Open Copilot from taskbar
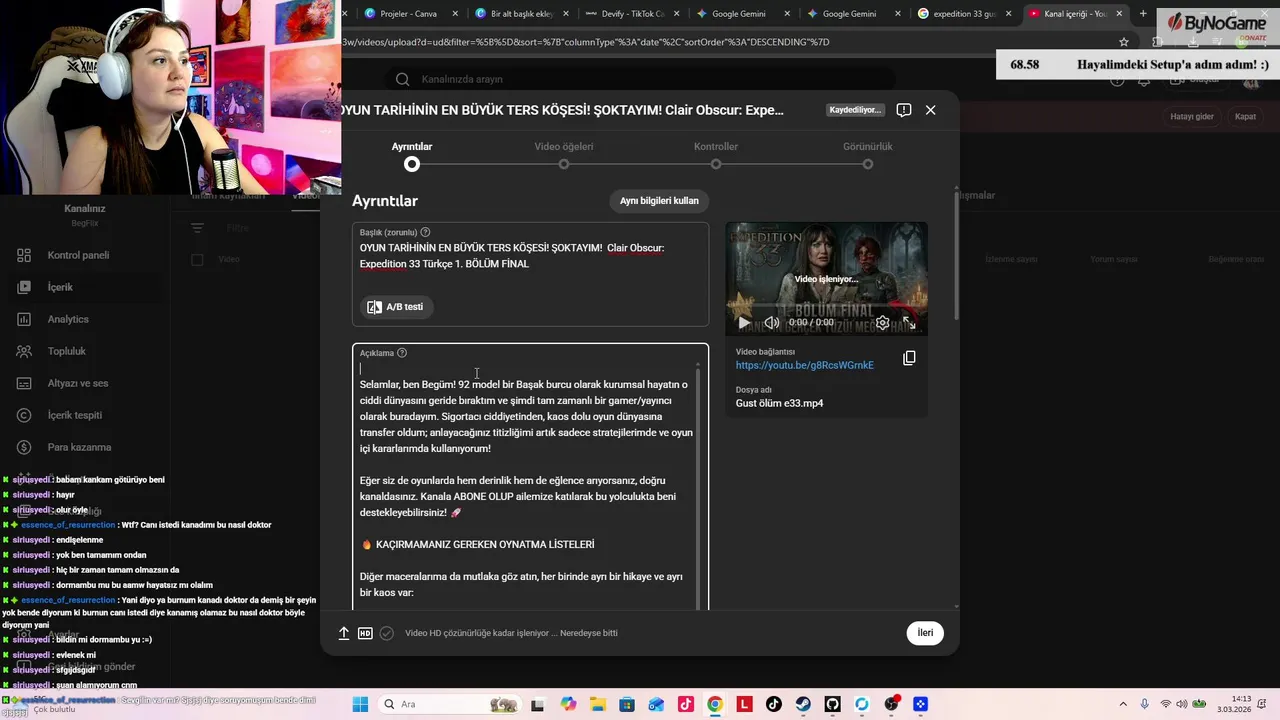This screenshot has height=720, width=1280. click(568, 704)
